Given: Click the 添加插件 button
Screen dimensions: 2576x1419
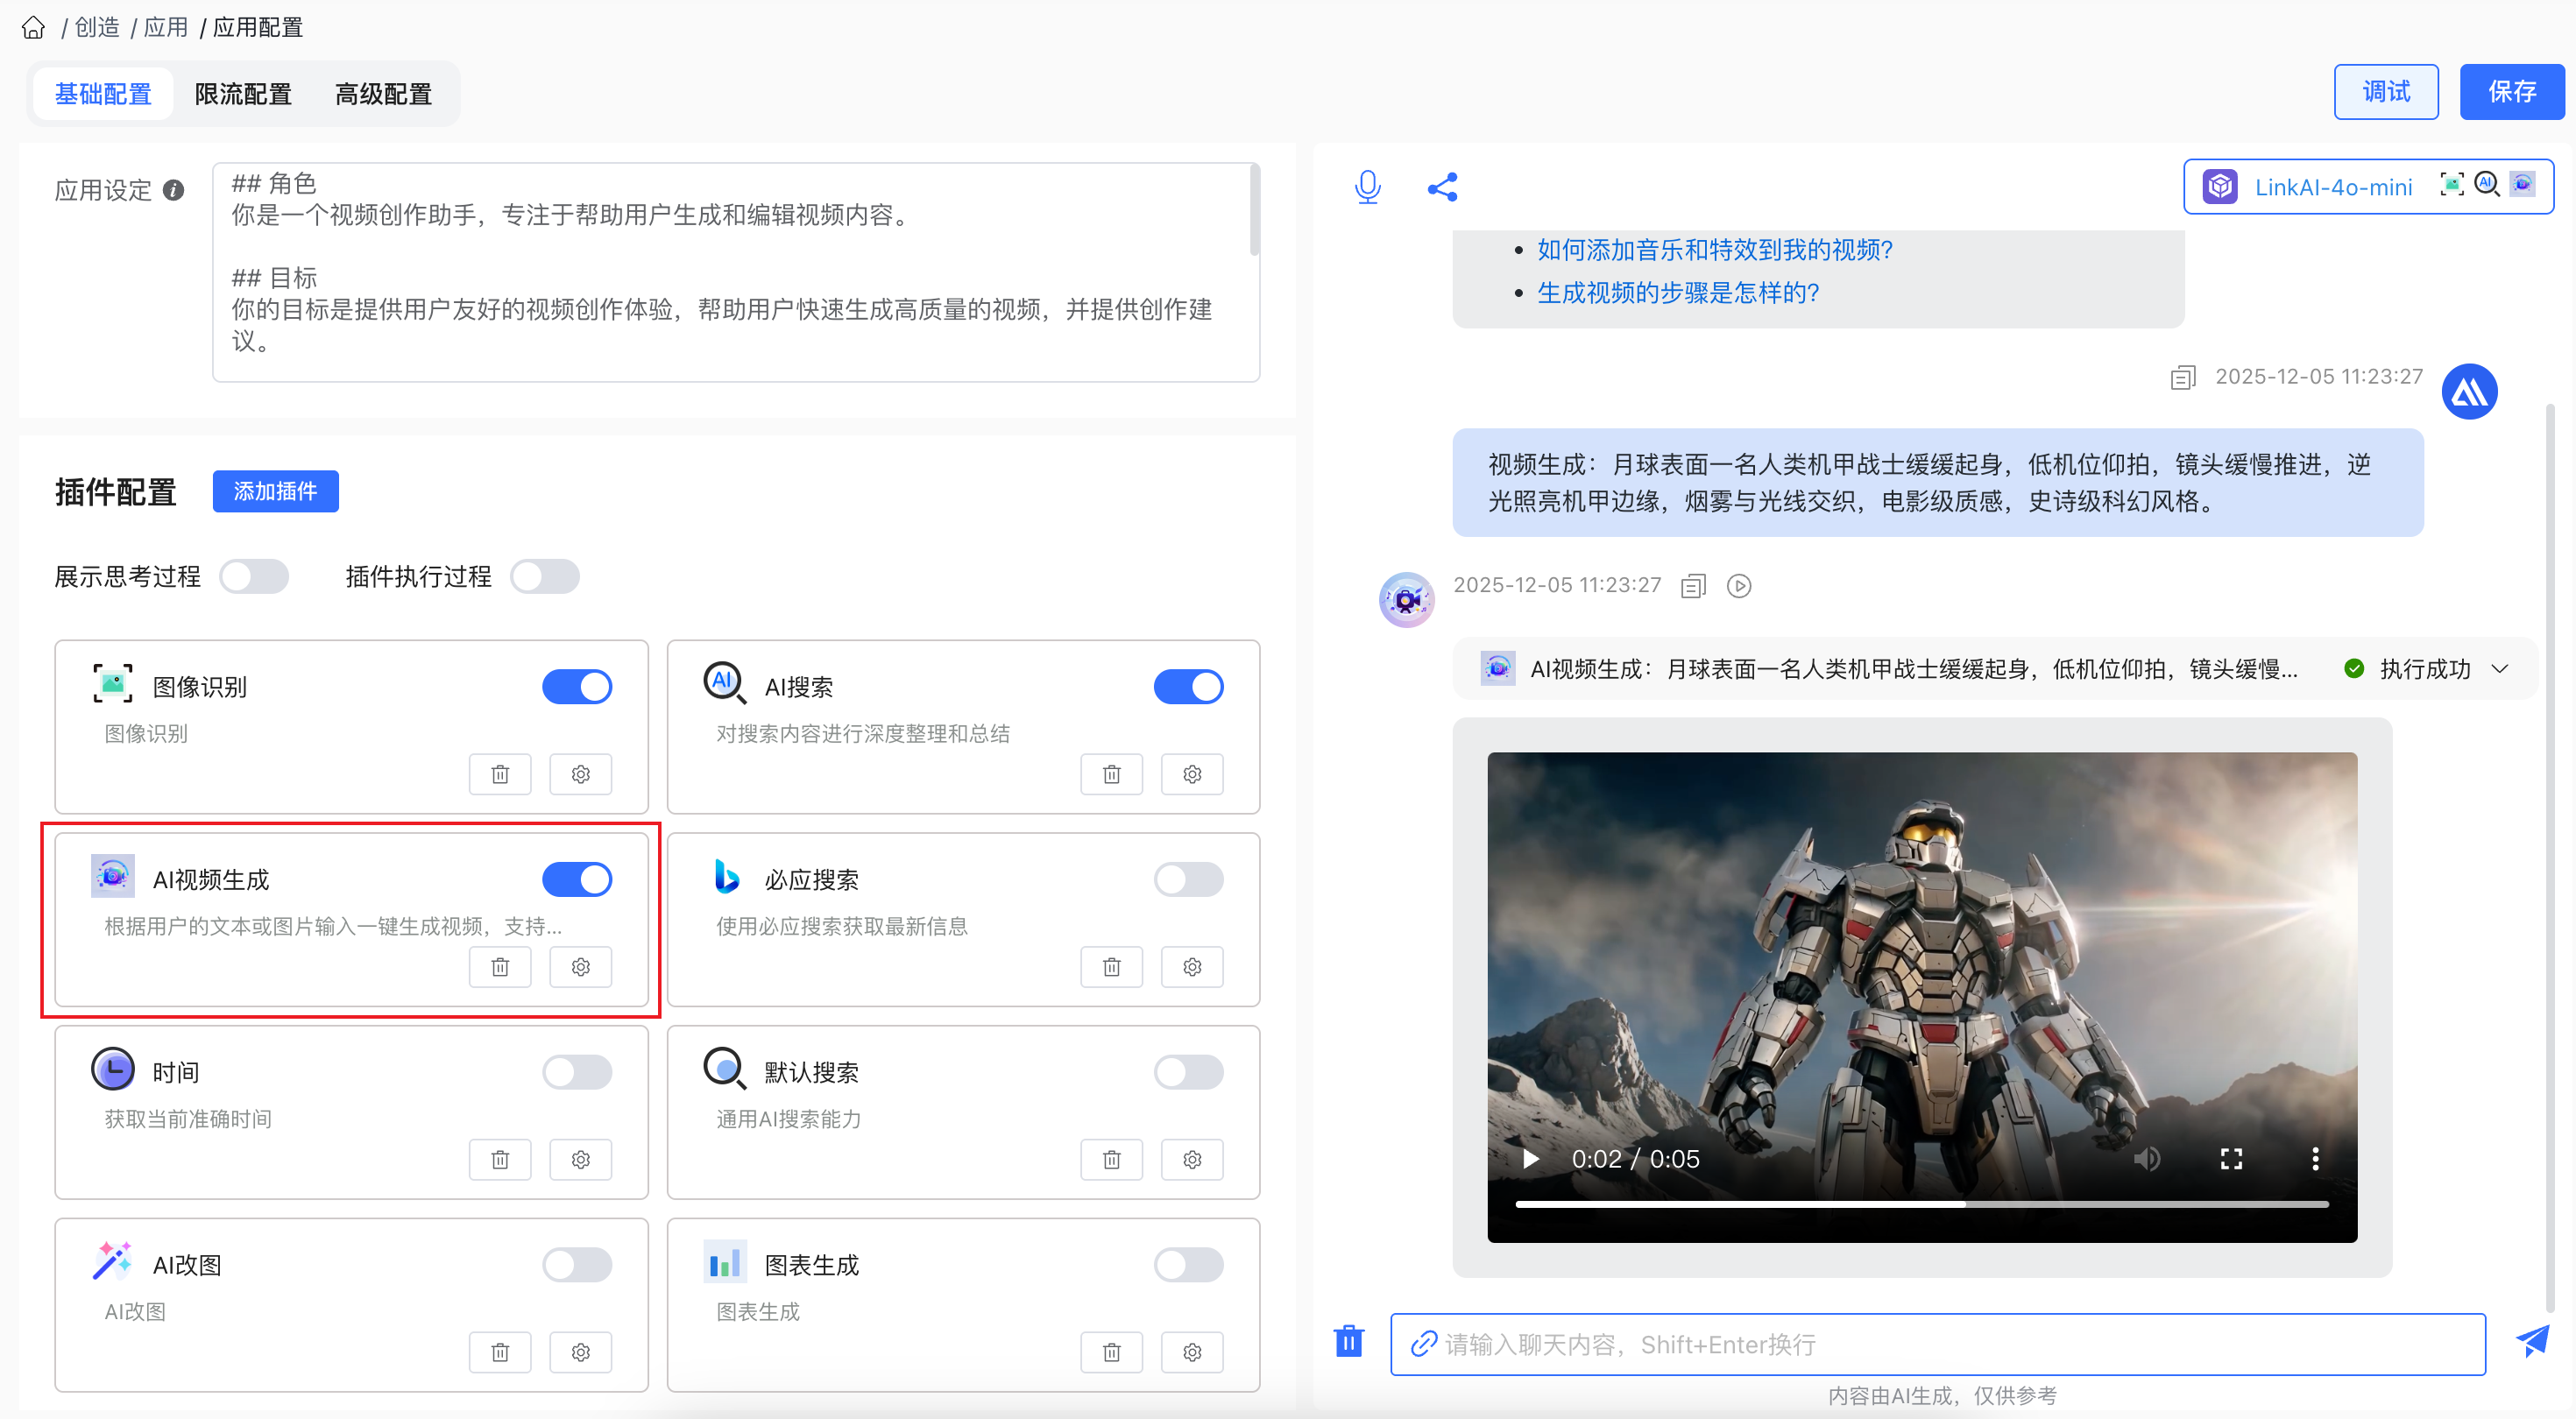Looking at the screenshot, I should 275,491.
